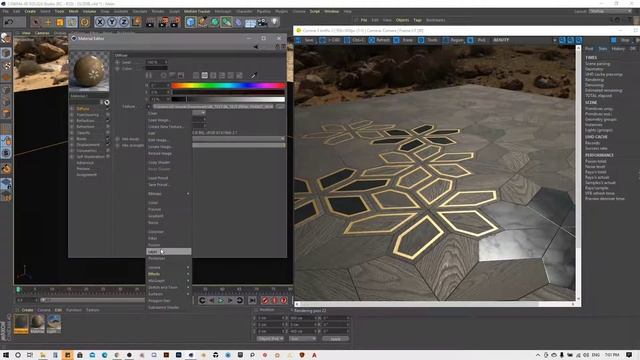
Task: Click Pick in Corona VFB toolbar
Action: pyautogui.click(x=477, y=40)
